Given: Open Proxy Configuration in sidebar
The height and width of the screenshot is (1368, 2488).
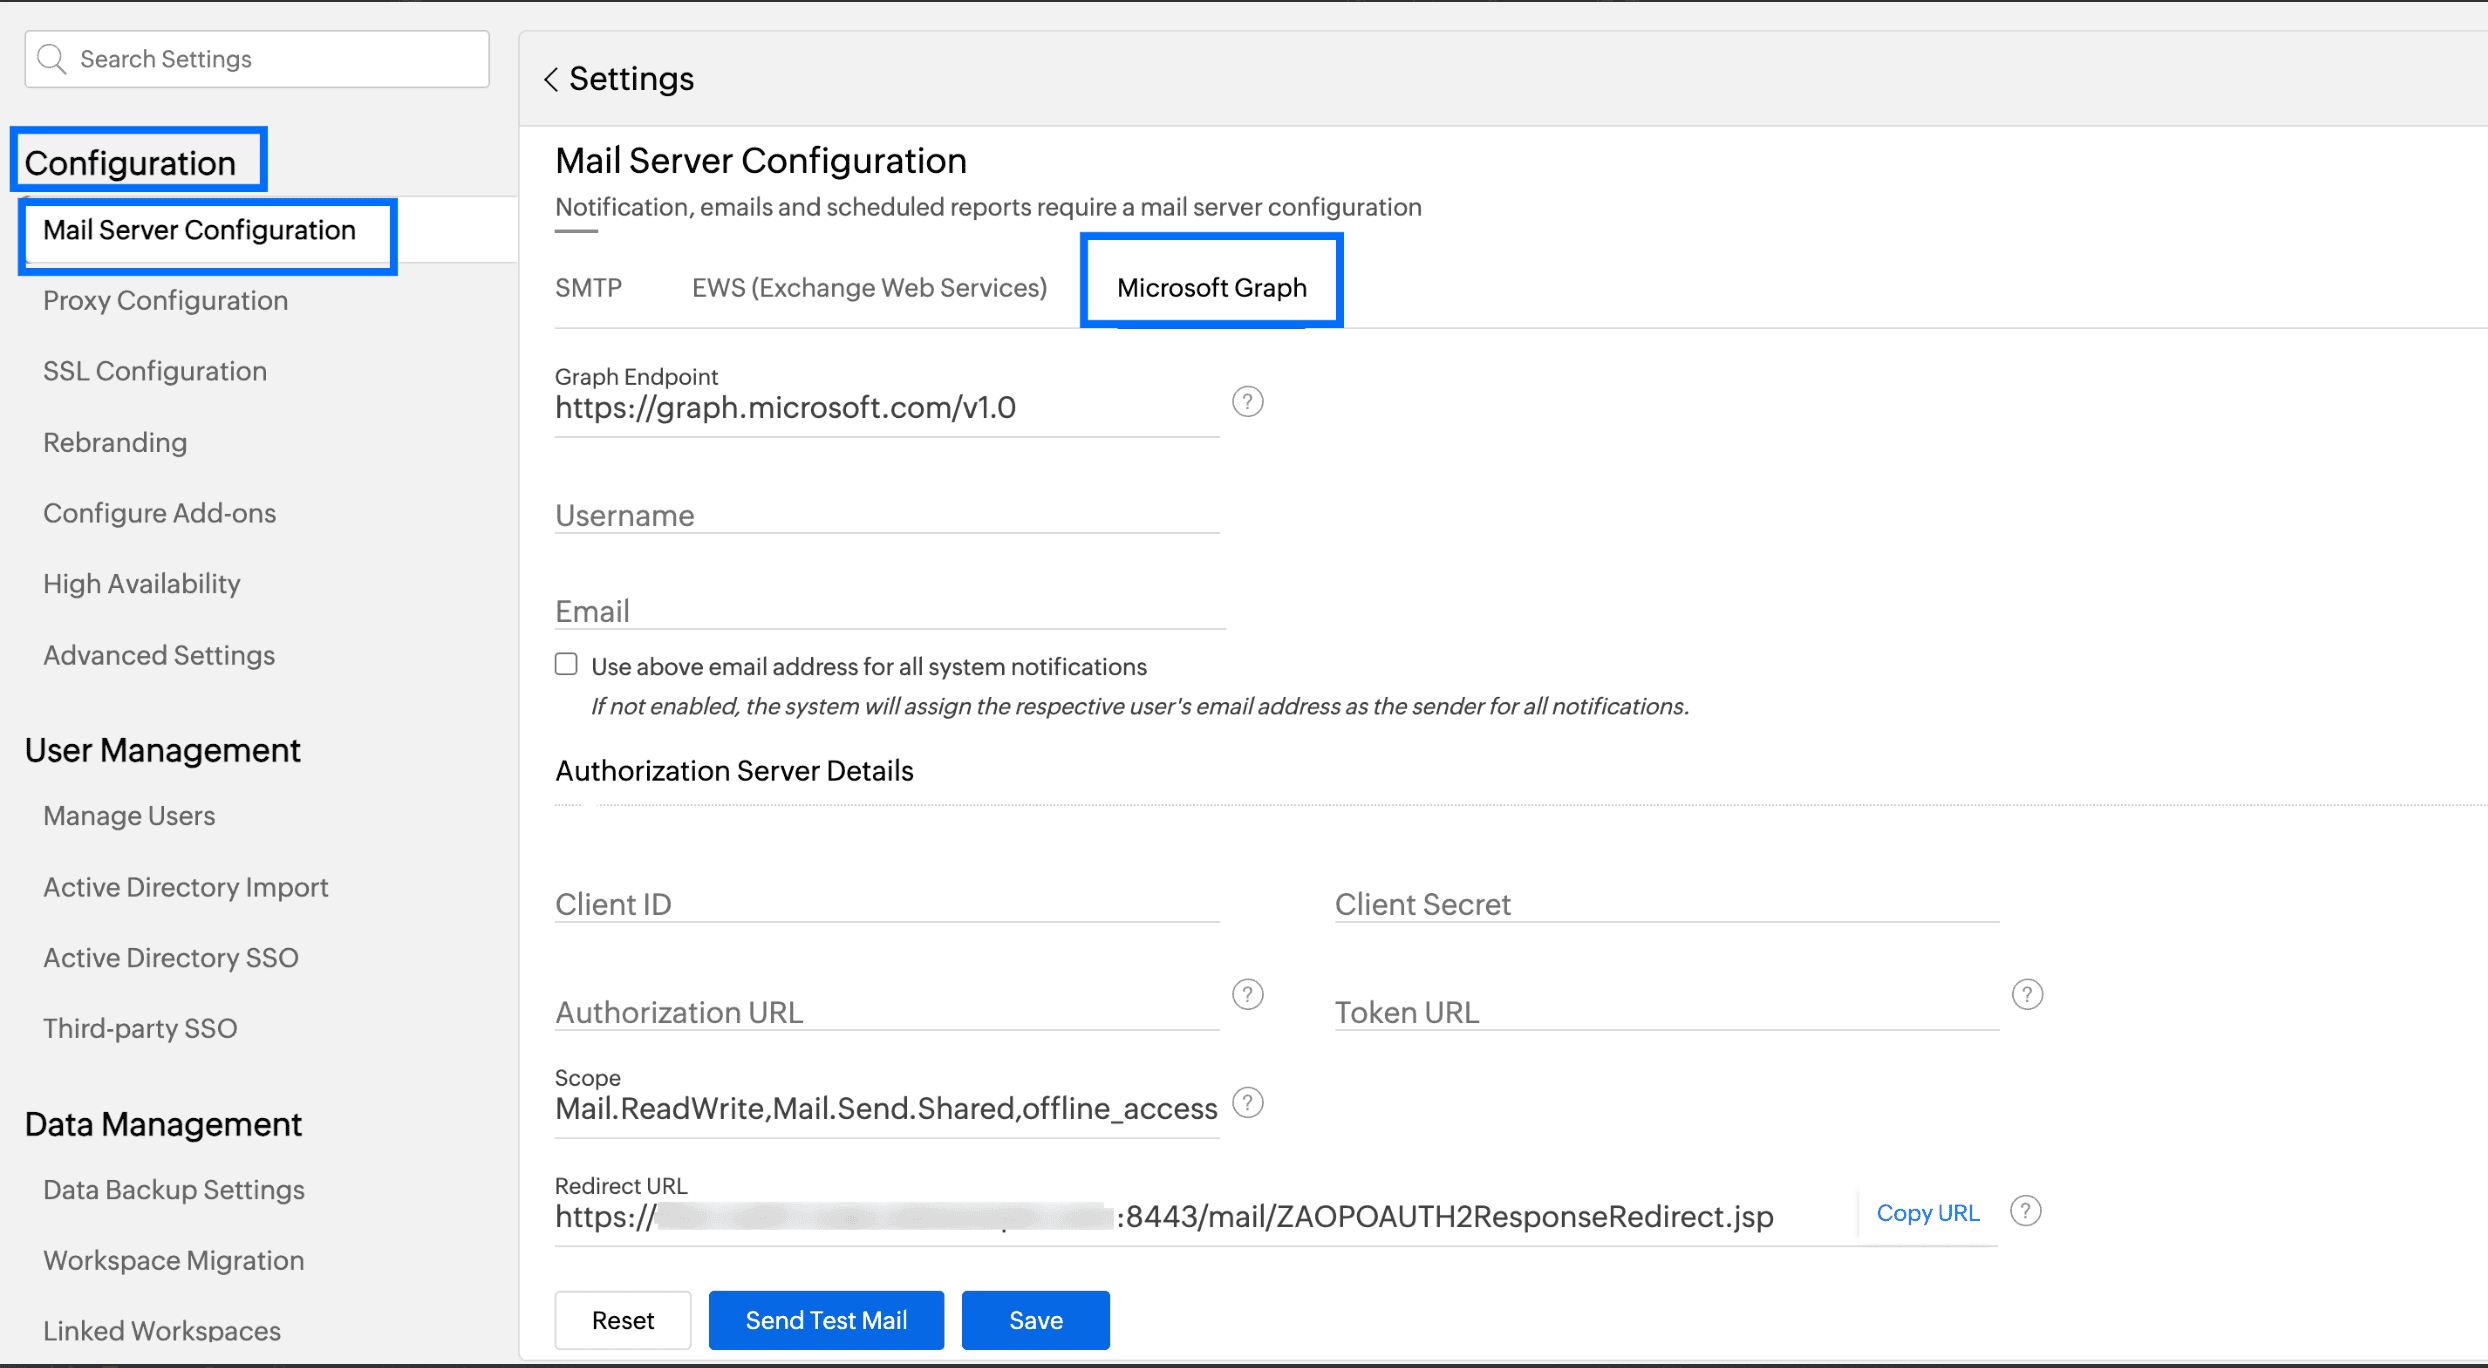Looking at the screenshot, I should (x=165, y=301).
